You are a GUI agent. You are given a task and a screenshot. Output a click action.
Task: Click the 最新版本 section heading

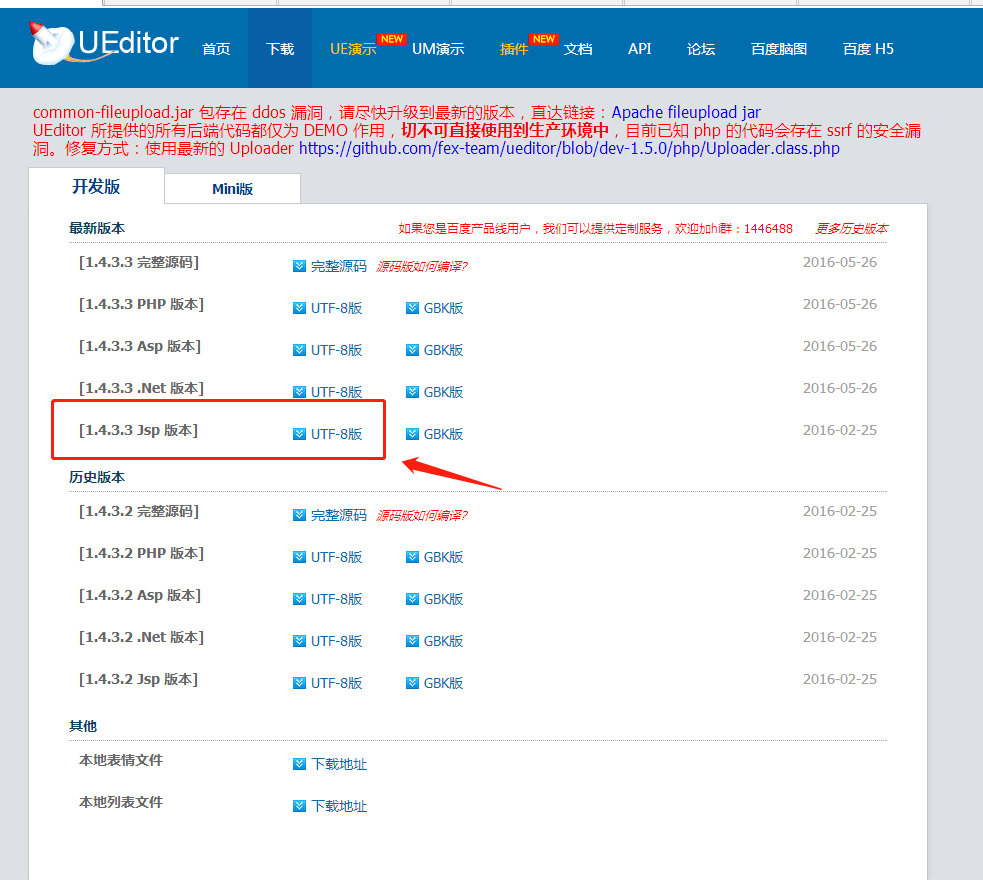(97, 228)
